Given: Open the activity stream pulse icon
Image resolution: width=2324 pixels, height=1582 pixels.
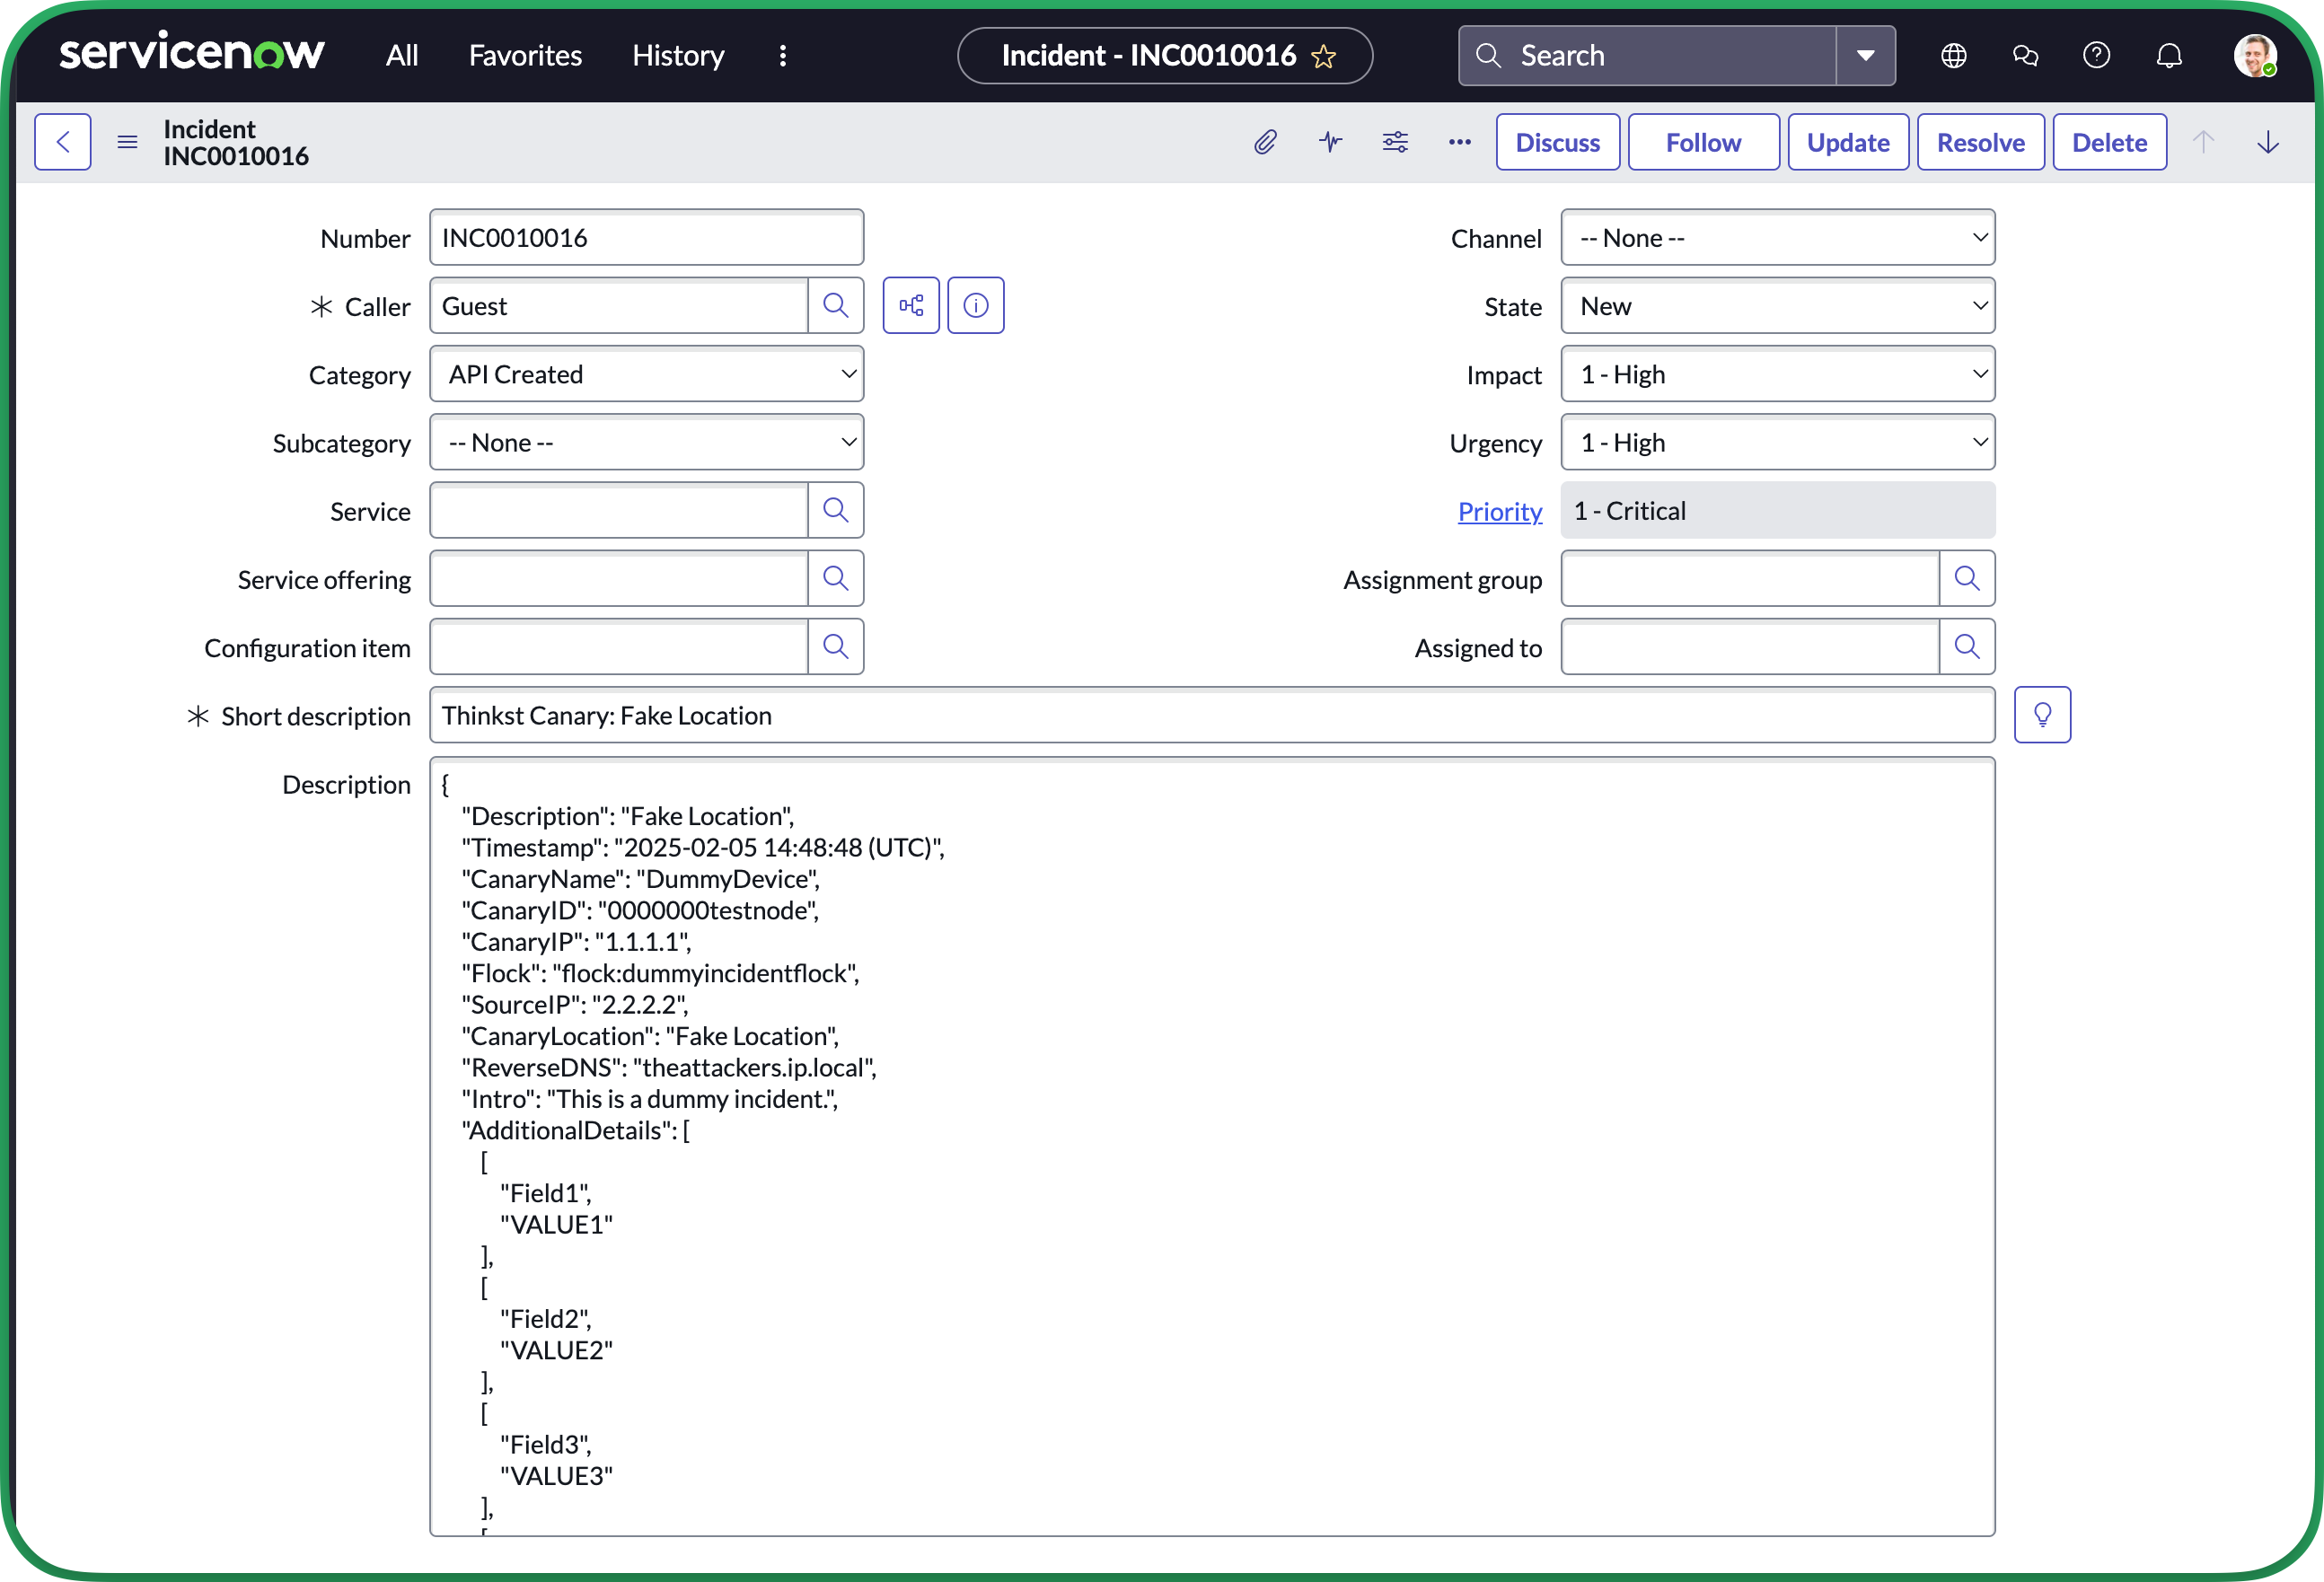Looking at the screenshot, I should click(1330, 142).
